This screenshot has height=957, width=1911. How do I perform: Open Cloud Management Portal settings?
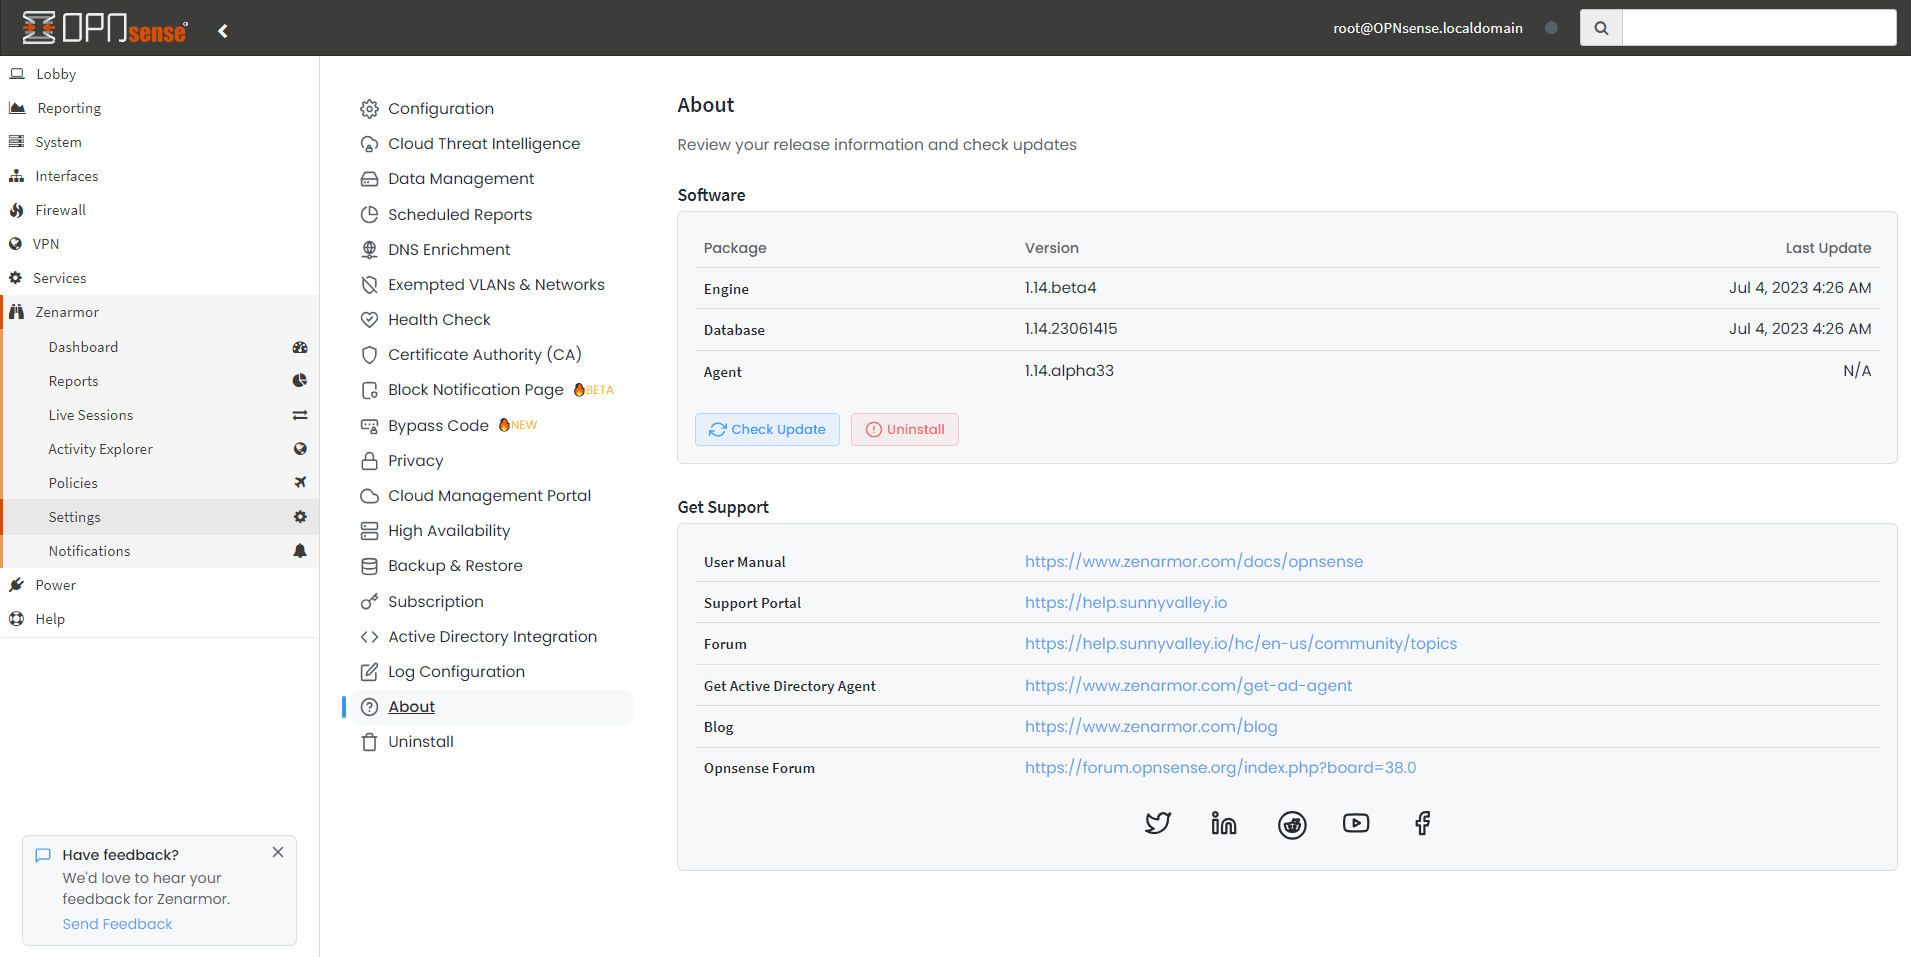(x=489, y=496)
